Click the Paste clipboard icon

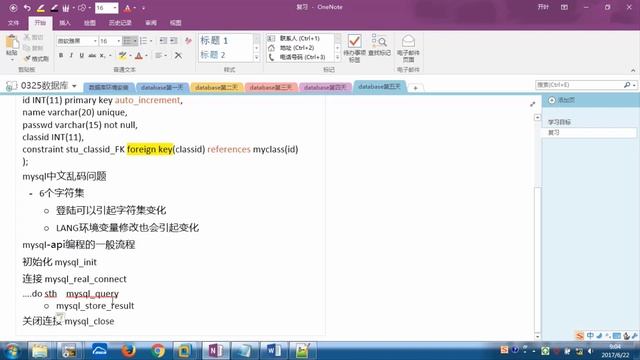tap(12, 42)
